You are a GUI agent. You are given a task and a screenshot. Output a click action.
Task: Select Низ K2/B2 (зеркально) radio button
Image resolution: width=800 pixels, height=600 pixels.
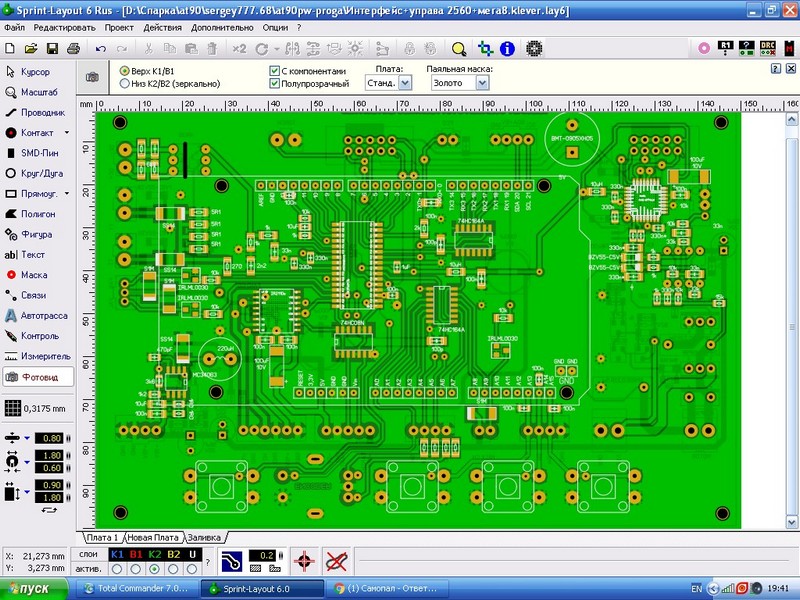point(125,84)
